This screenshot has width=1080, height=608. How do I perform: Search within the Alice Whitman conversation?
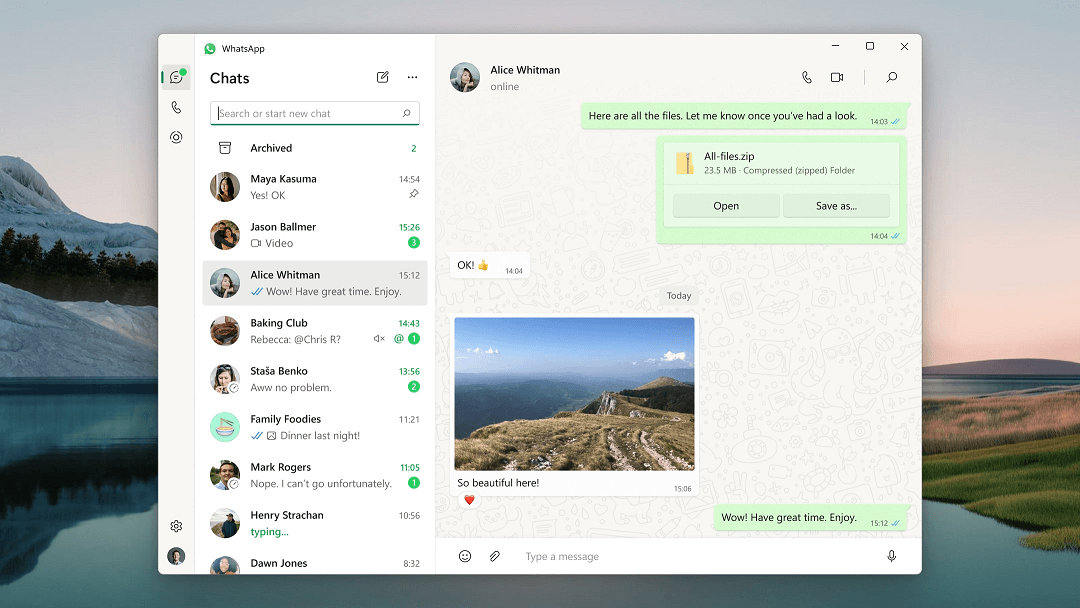point(891,78)
